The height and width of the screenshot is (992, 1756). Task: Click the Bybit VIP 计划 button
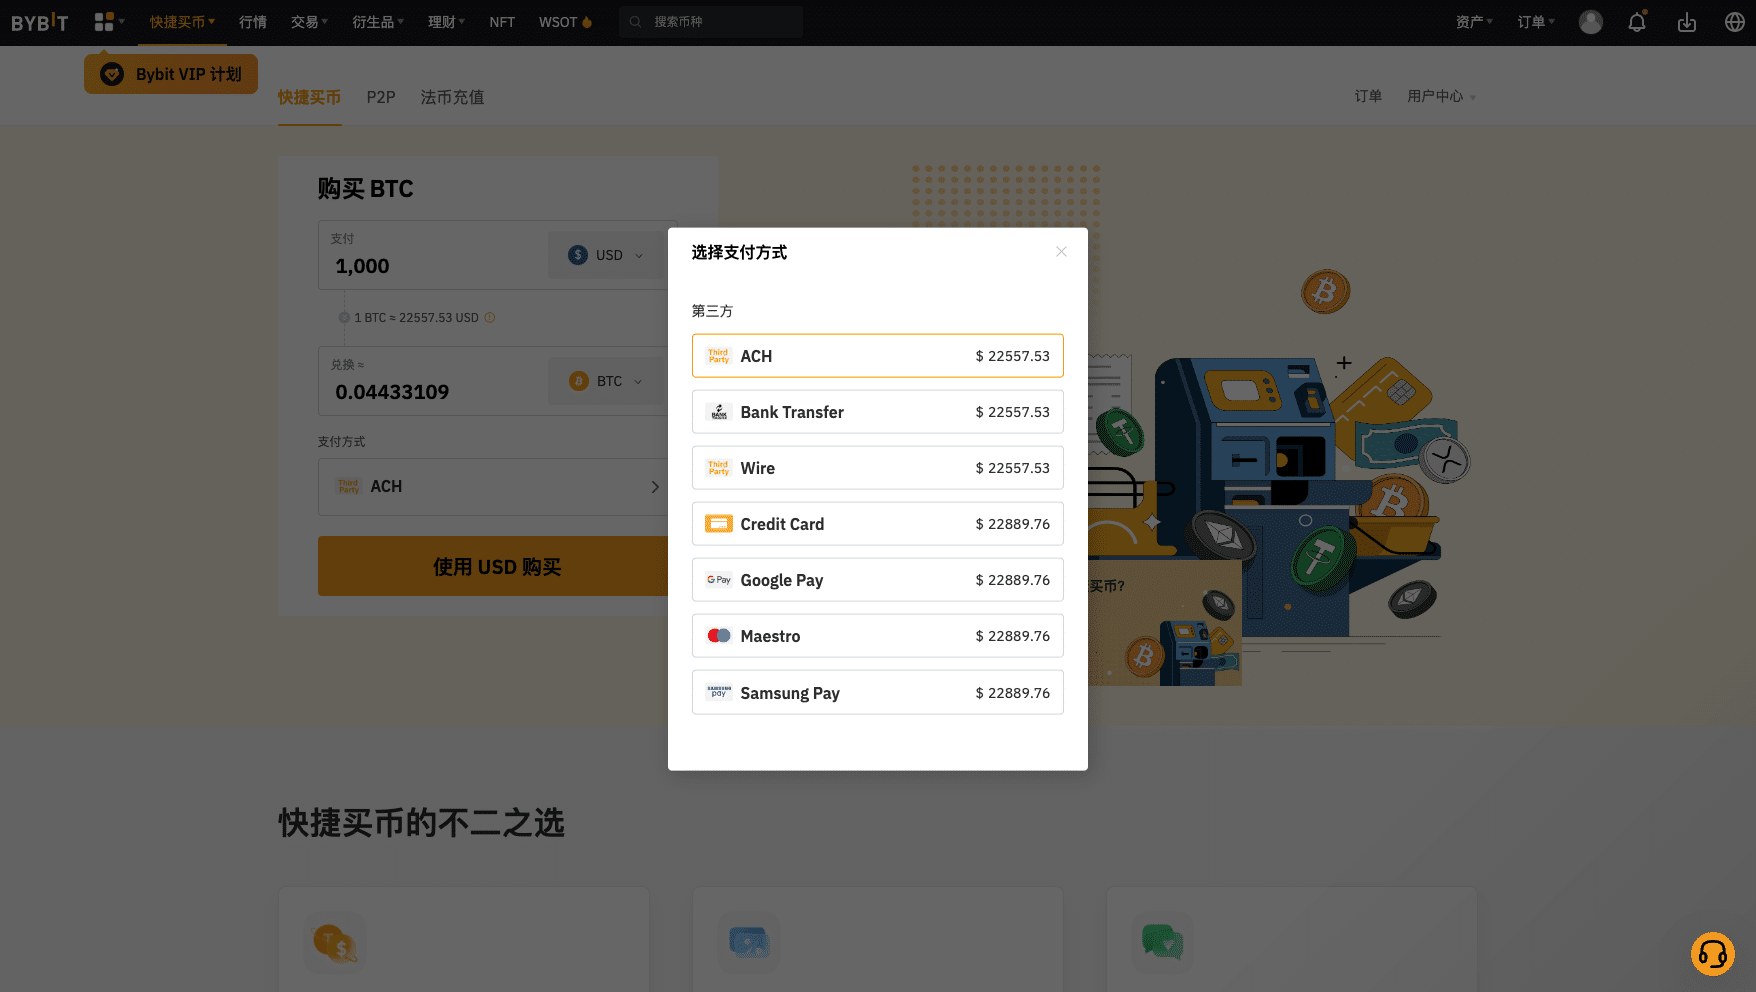pyautogui.click(x=171, y=74)
